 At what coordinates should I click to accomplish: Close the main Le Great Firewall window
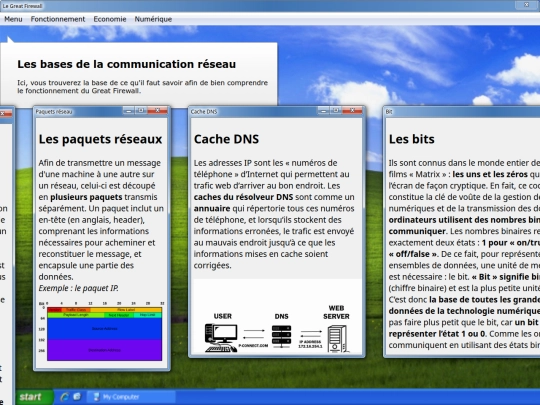(x=527, y=5)
